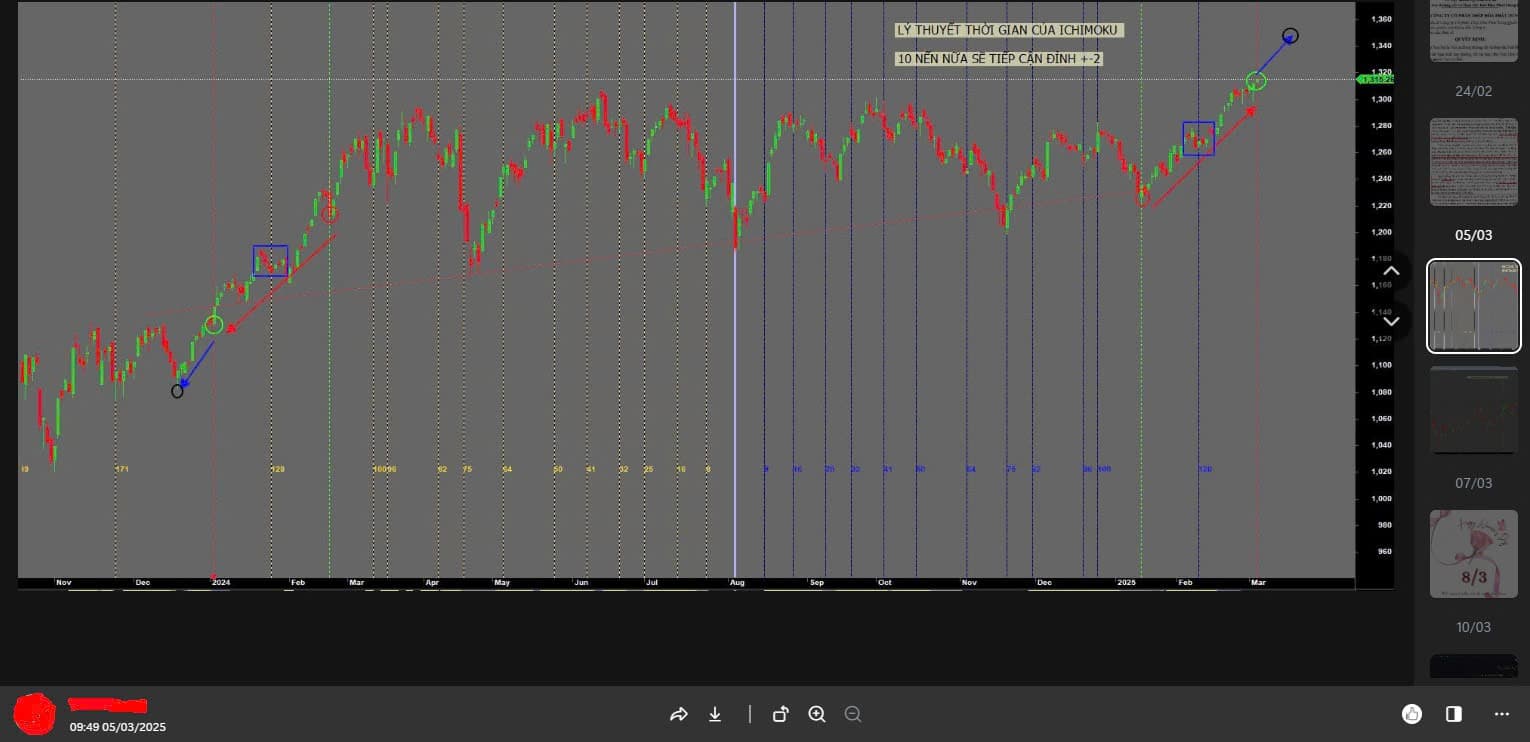
Task: Click the 960 price axis label
Action: tap(1384, 551)
